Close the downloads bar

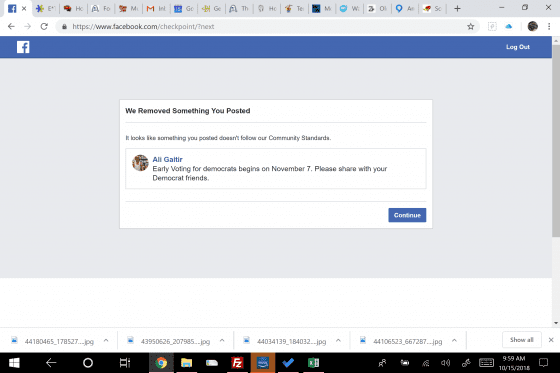551,340
